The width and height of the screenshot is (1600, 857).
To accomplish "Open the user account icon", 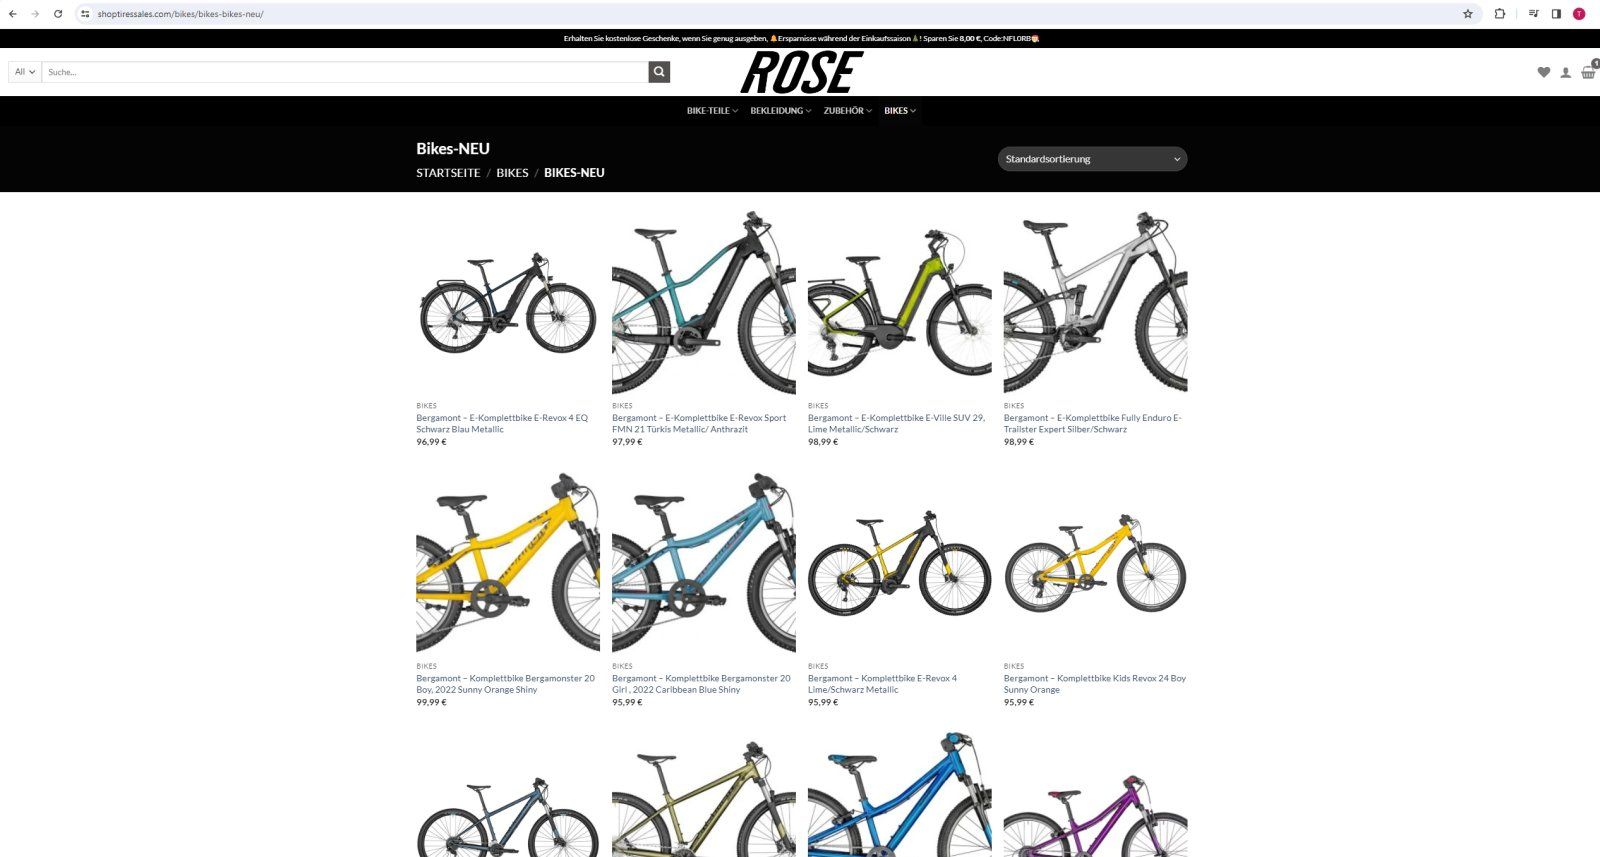I will coord(1566,72).
